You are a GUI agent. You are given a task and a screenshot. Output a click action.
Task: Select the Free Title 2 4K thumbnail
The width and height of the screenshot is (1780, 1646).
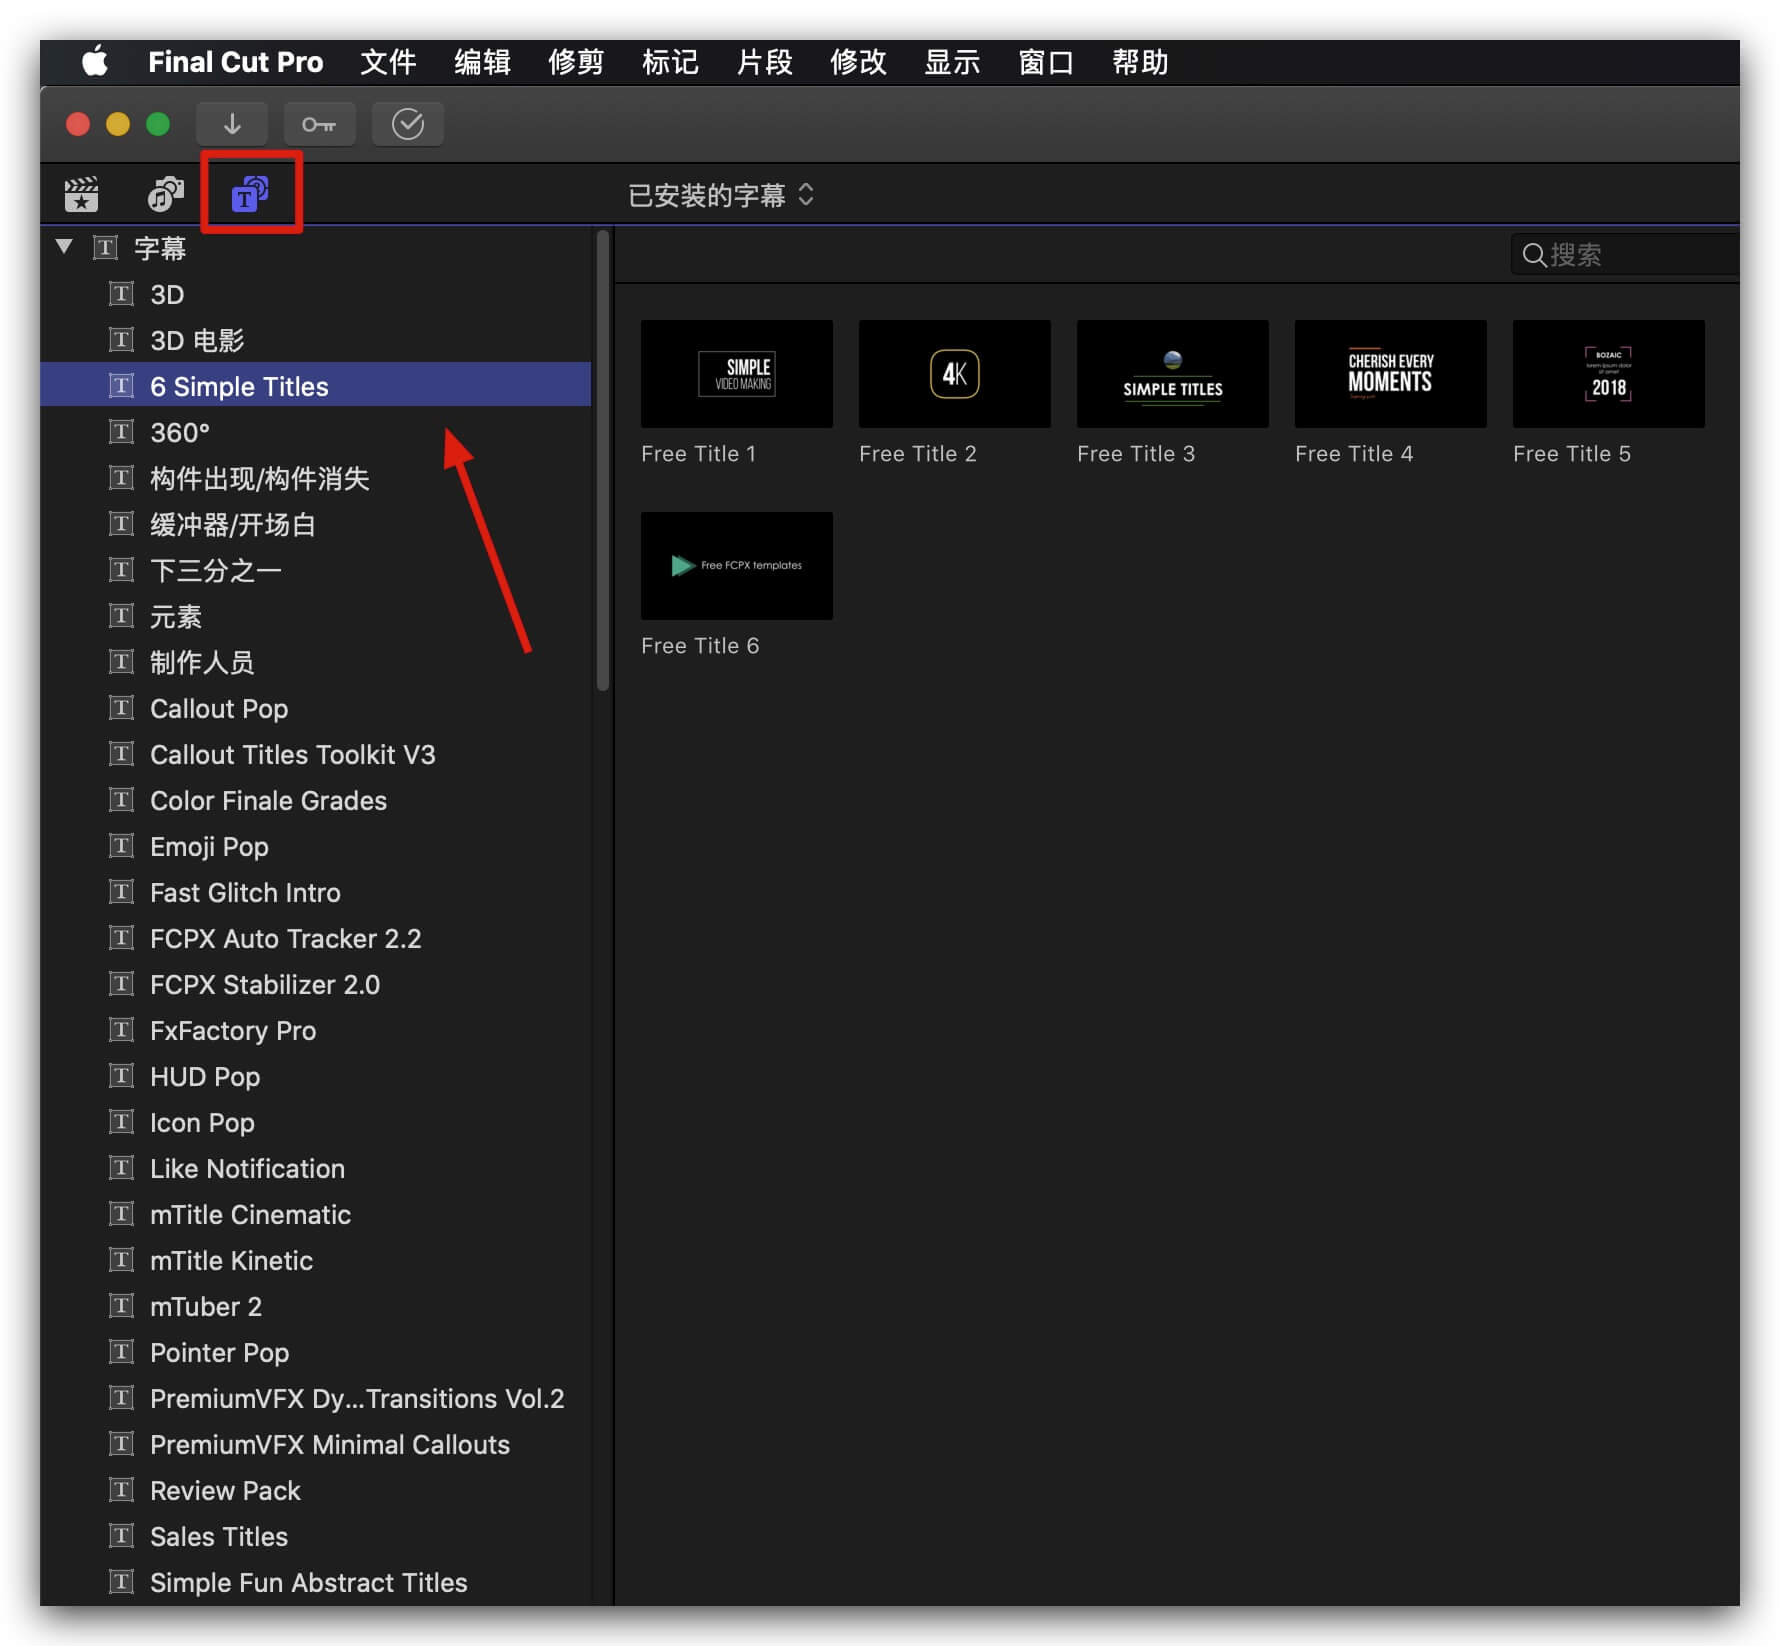click(955, 374)
